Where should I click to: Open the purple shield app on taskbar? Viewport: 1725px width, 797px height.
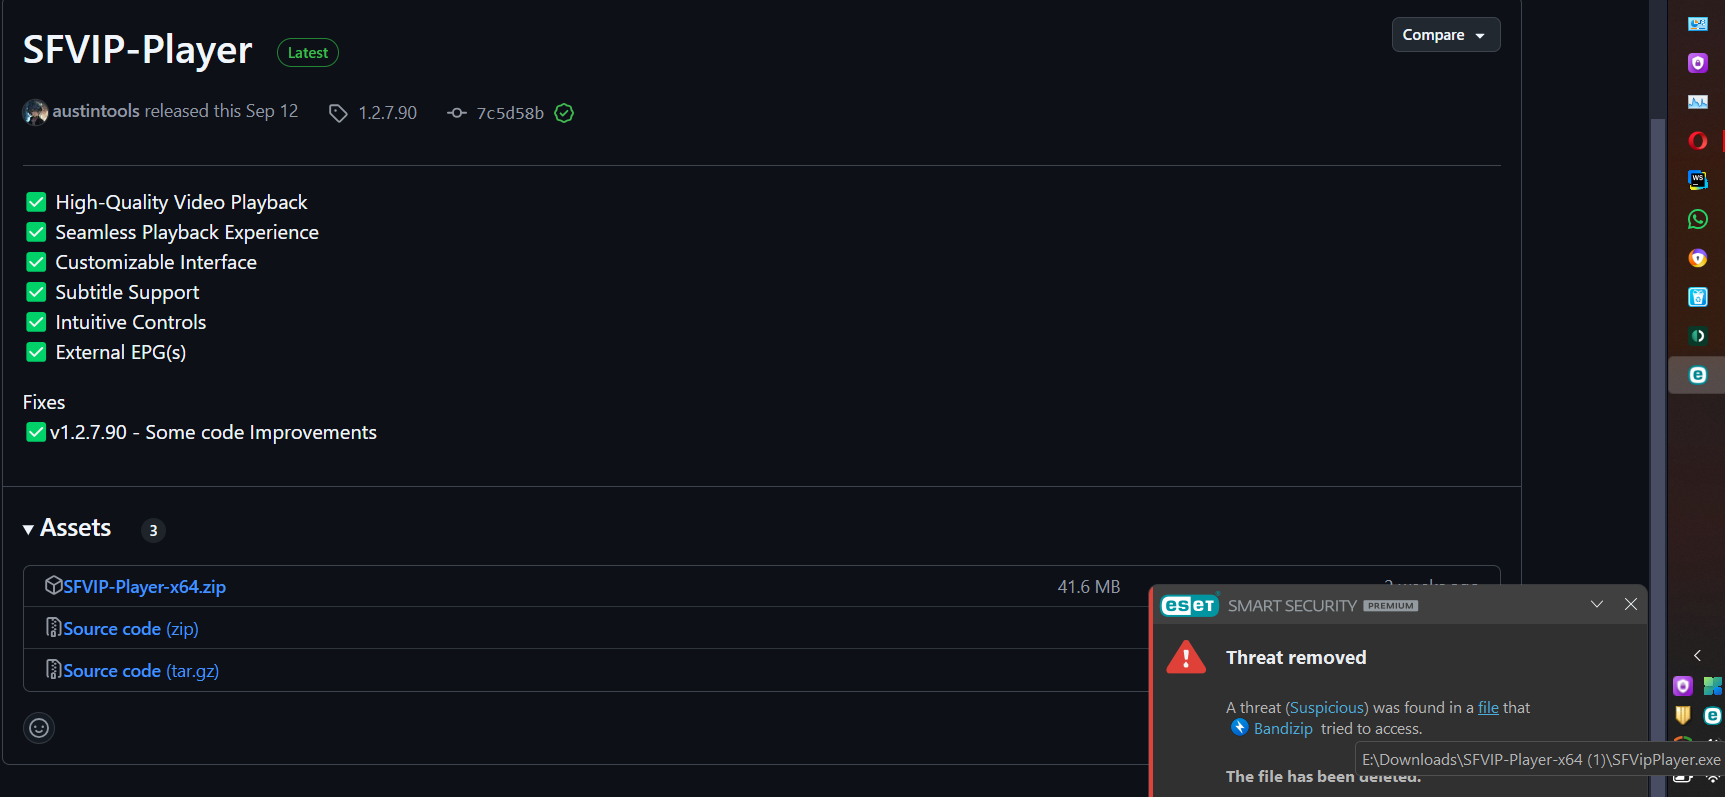(x=1698, y=63)
